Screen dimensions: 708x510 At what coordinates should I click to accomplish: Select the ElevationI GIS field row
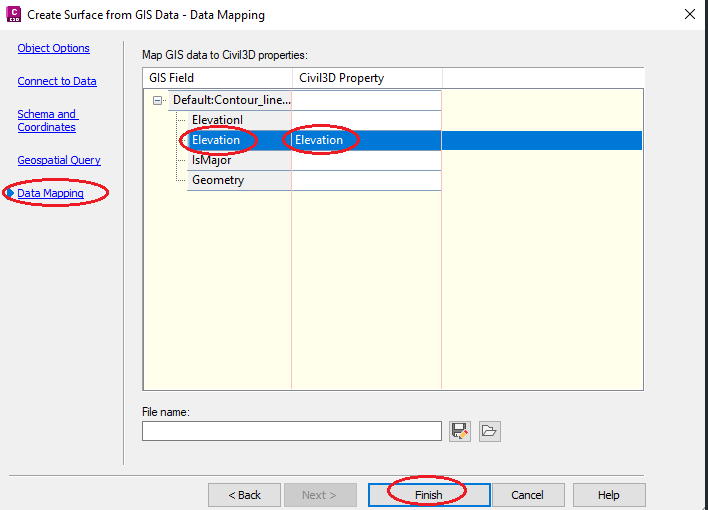tap(239, 120)
